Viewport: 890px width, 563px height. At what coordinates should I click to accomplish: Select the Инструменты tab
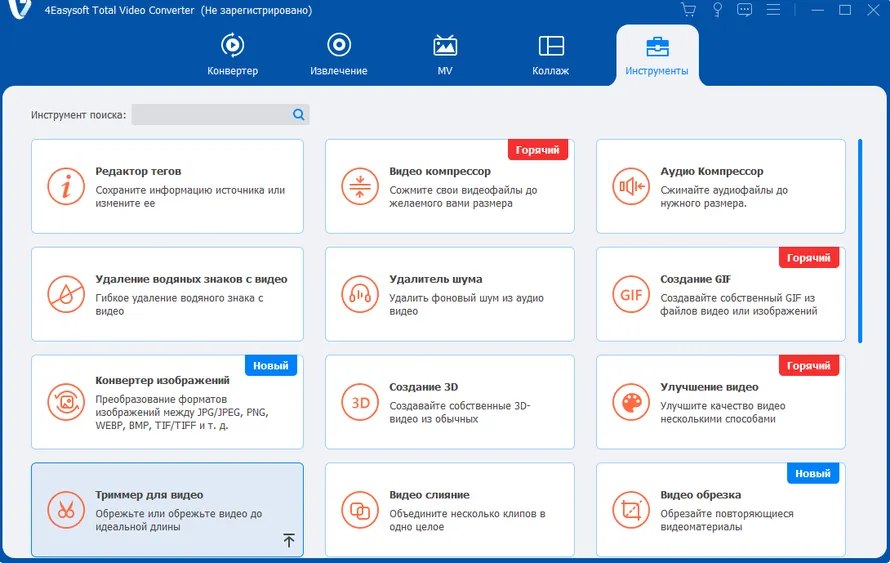click(657, 55)
